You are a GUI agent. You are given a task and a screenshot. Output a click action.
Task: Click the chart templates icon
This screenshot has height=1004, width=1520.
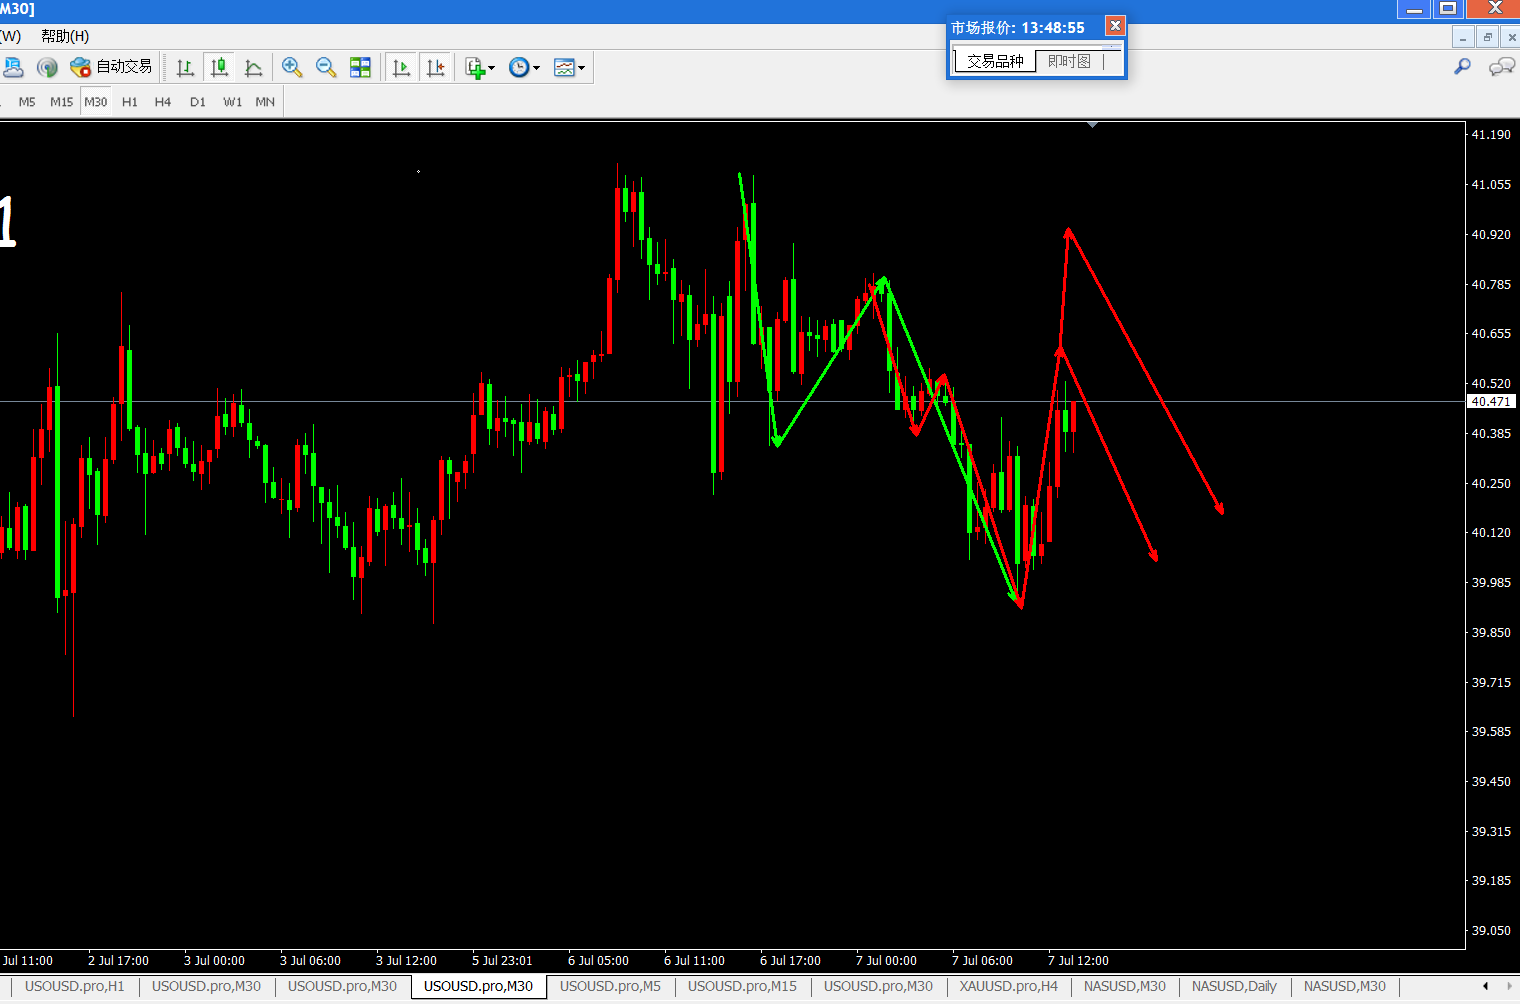pos(564,67)
